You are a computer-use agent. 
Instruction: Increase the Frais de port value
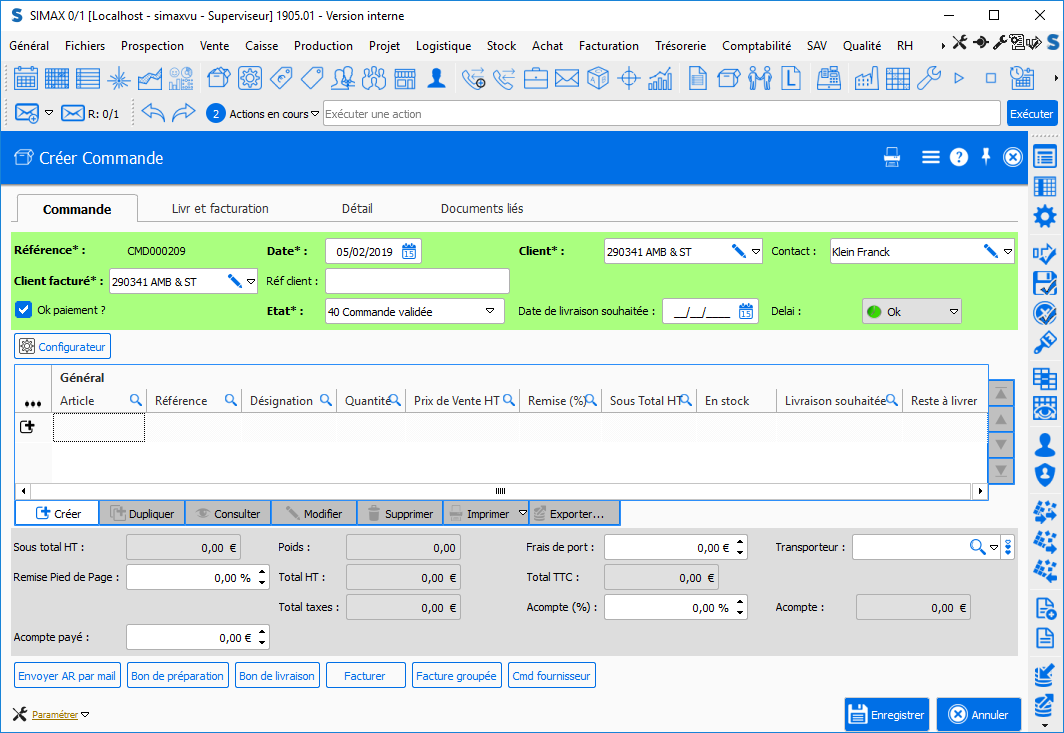740,543
